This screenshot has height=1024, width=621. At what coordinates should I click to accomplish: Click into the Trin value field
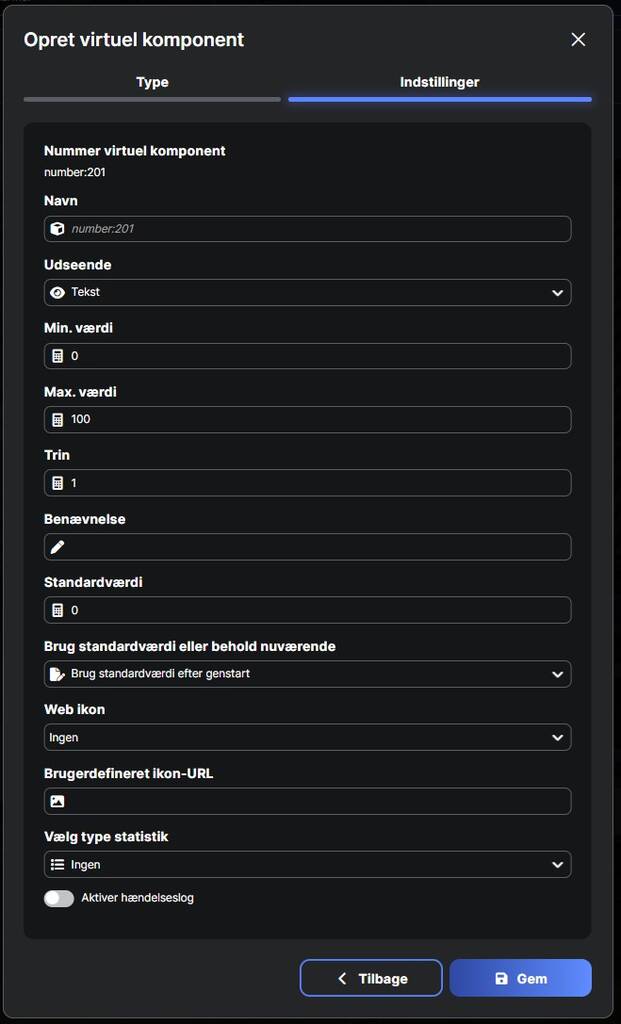coord(317,483)
